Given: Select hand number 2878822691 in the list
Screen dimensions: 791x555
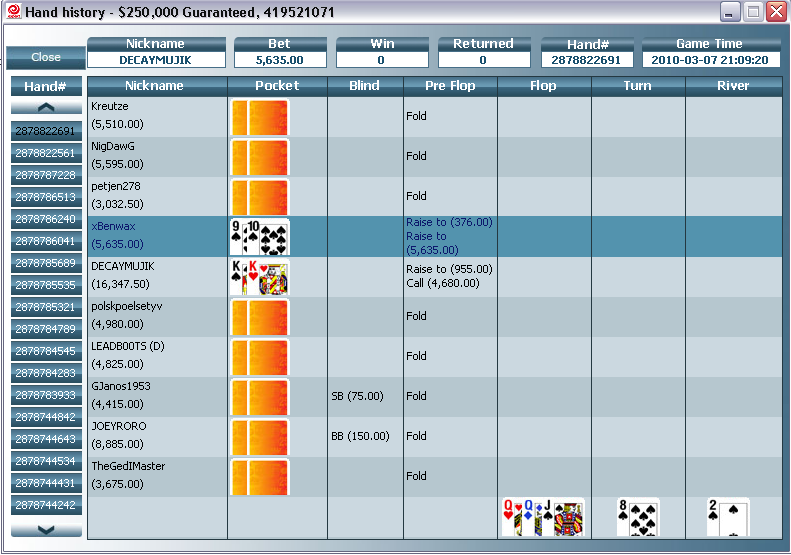Looking at the screenshot, I should click(x=46, y=131).
